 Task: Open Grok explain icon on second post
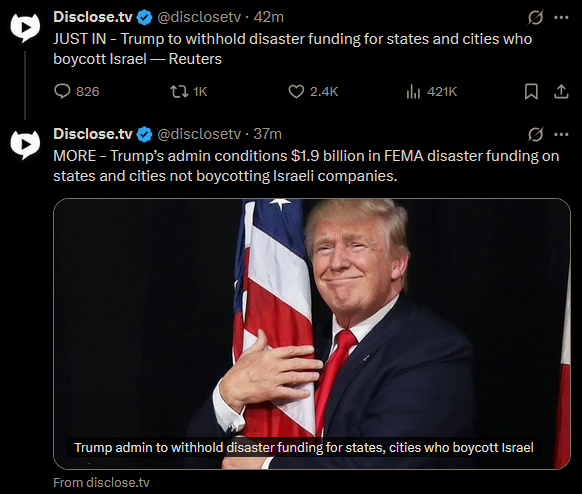536,134
